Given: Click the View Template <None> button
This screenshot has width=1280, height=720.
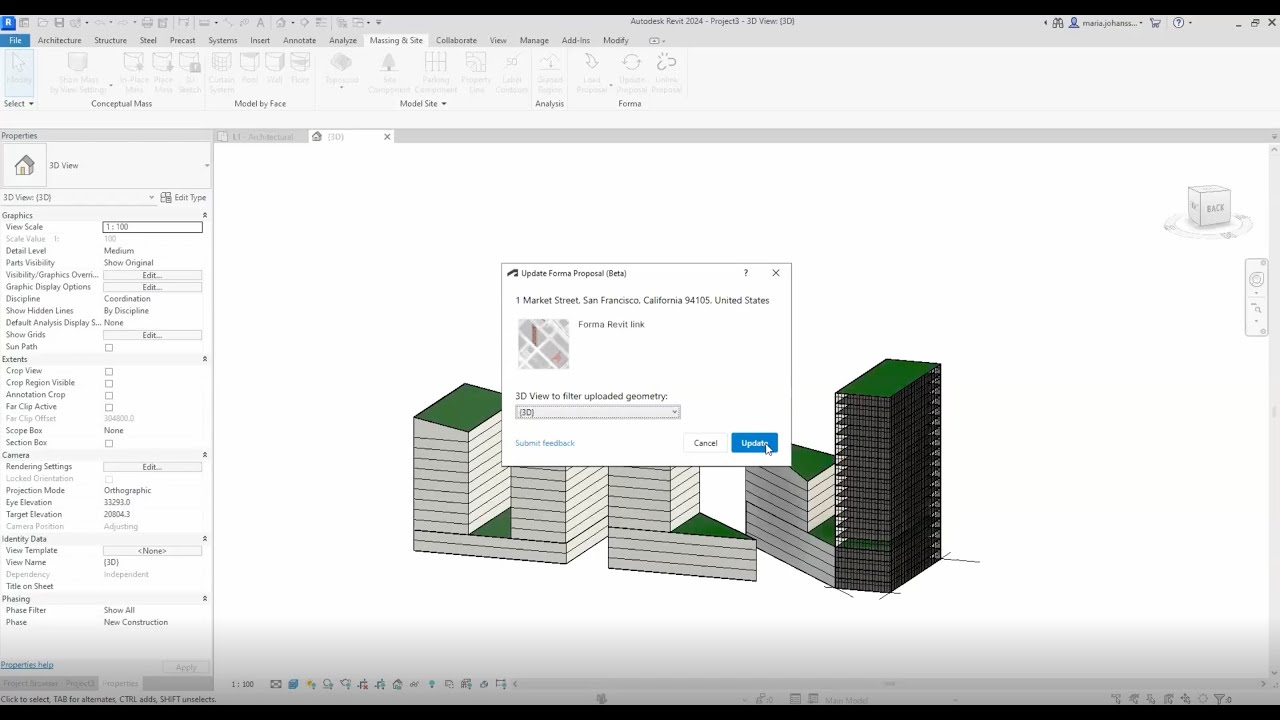Looking at the screenshot, I should 152,551.
